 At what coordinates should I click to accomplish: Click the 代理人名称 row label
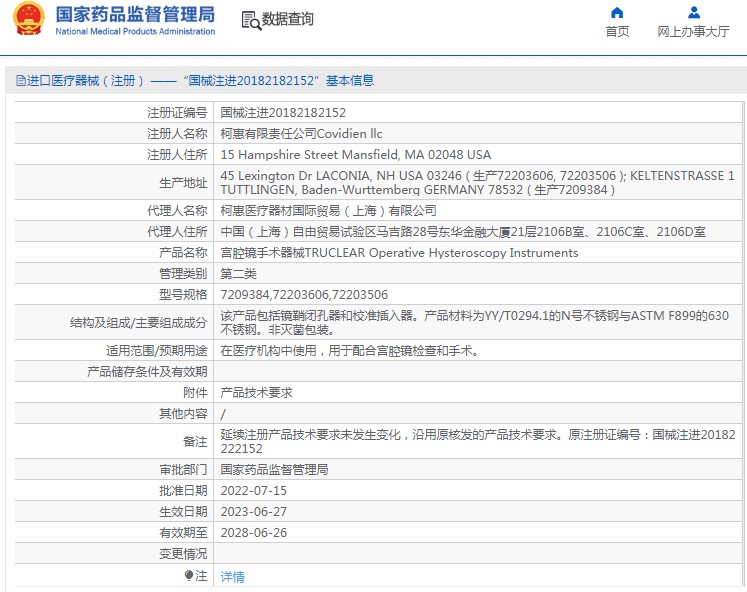[177, 211]
